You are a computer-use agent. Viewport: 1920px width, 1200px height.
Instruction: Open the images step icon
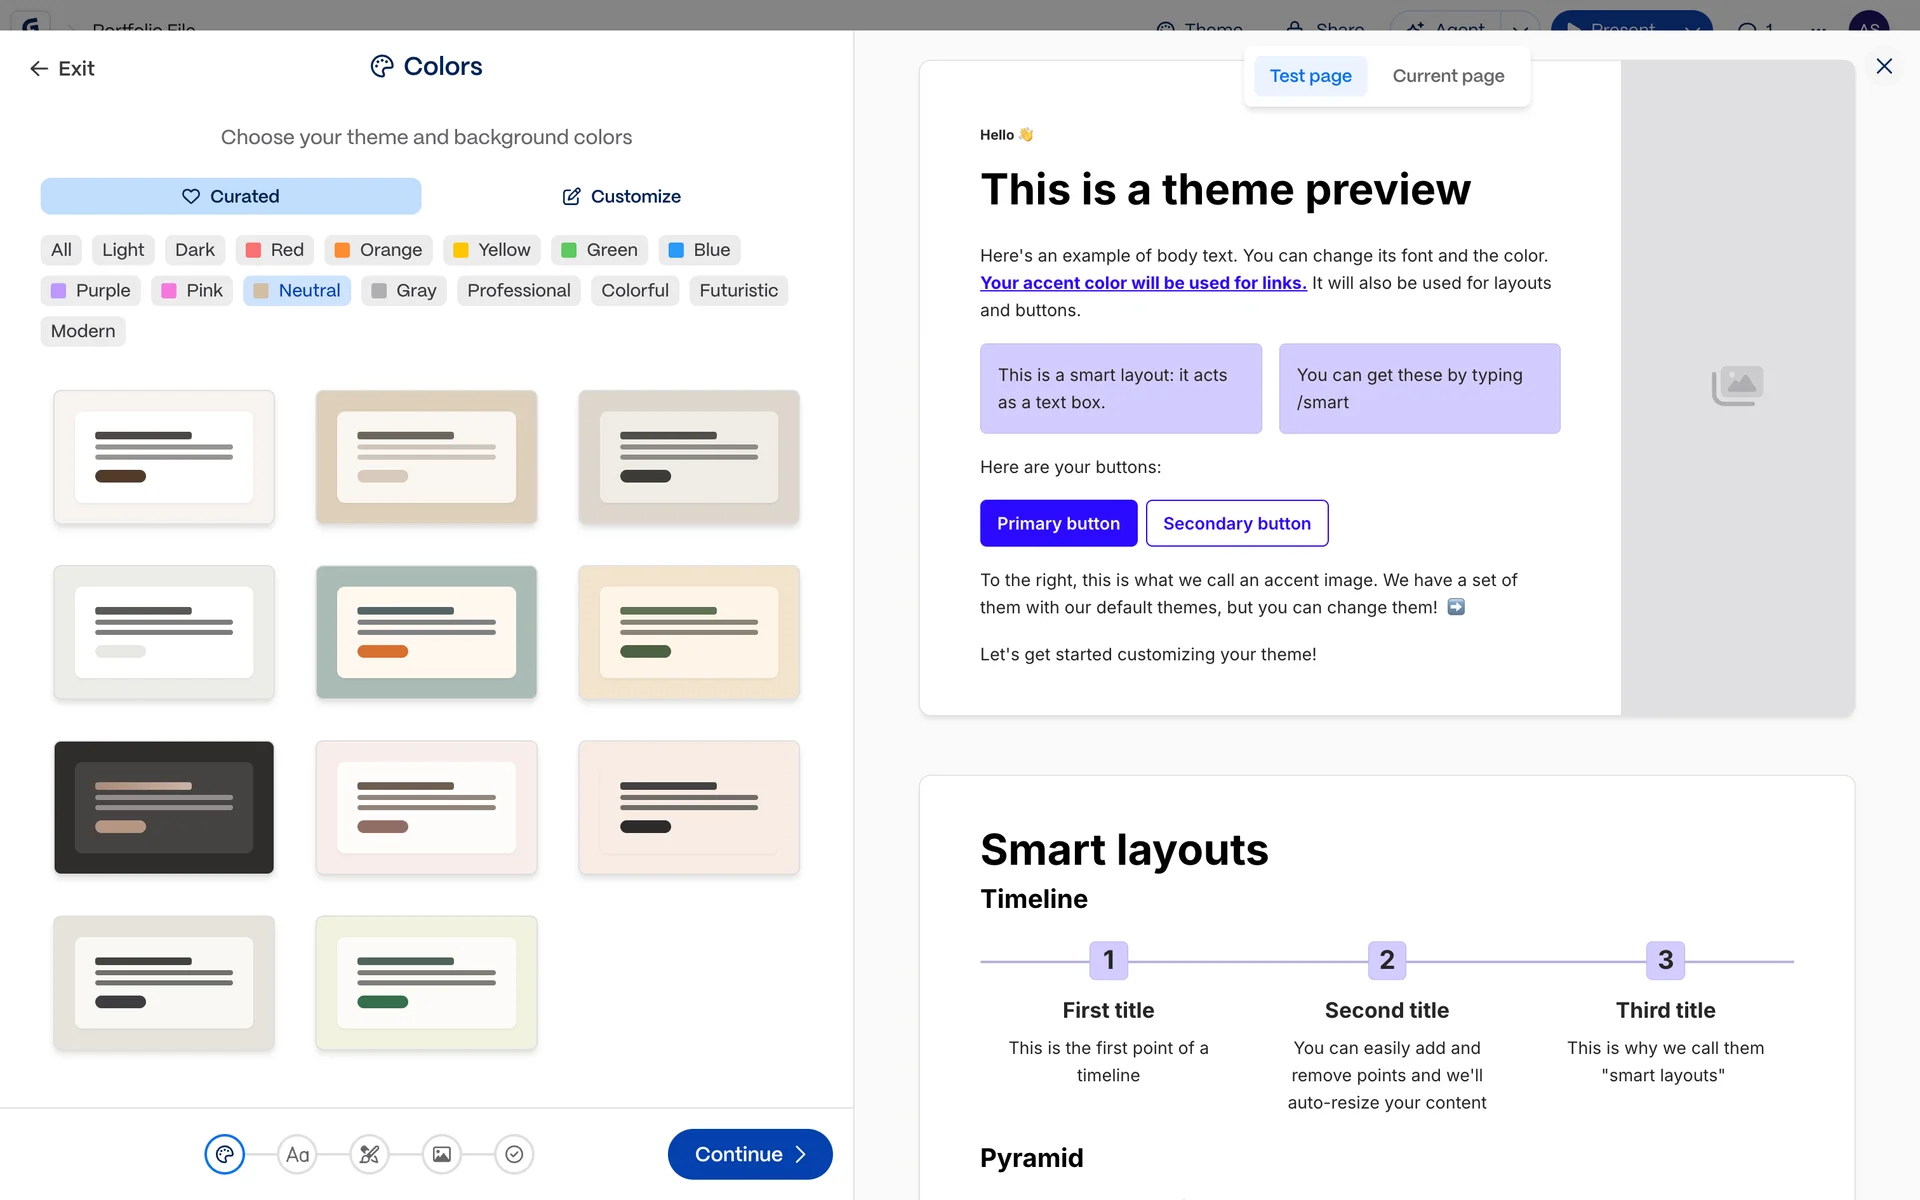pos(441,1154)
